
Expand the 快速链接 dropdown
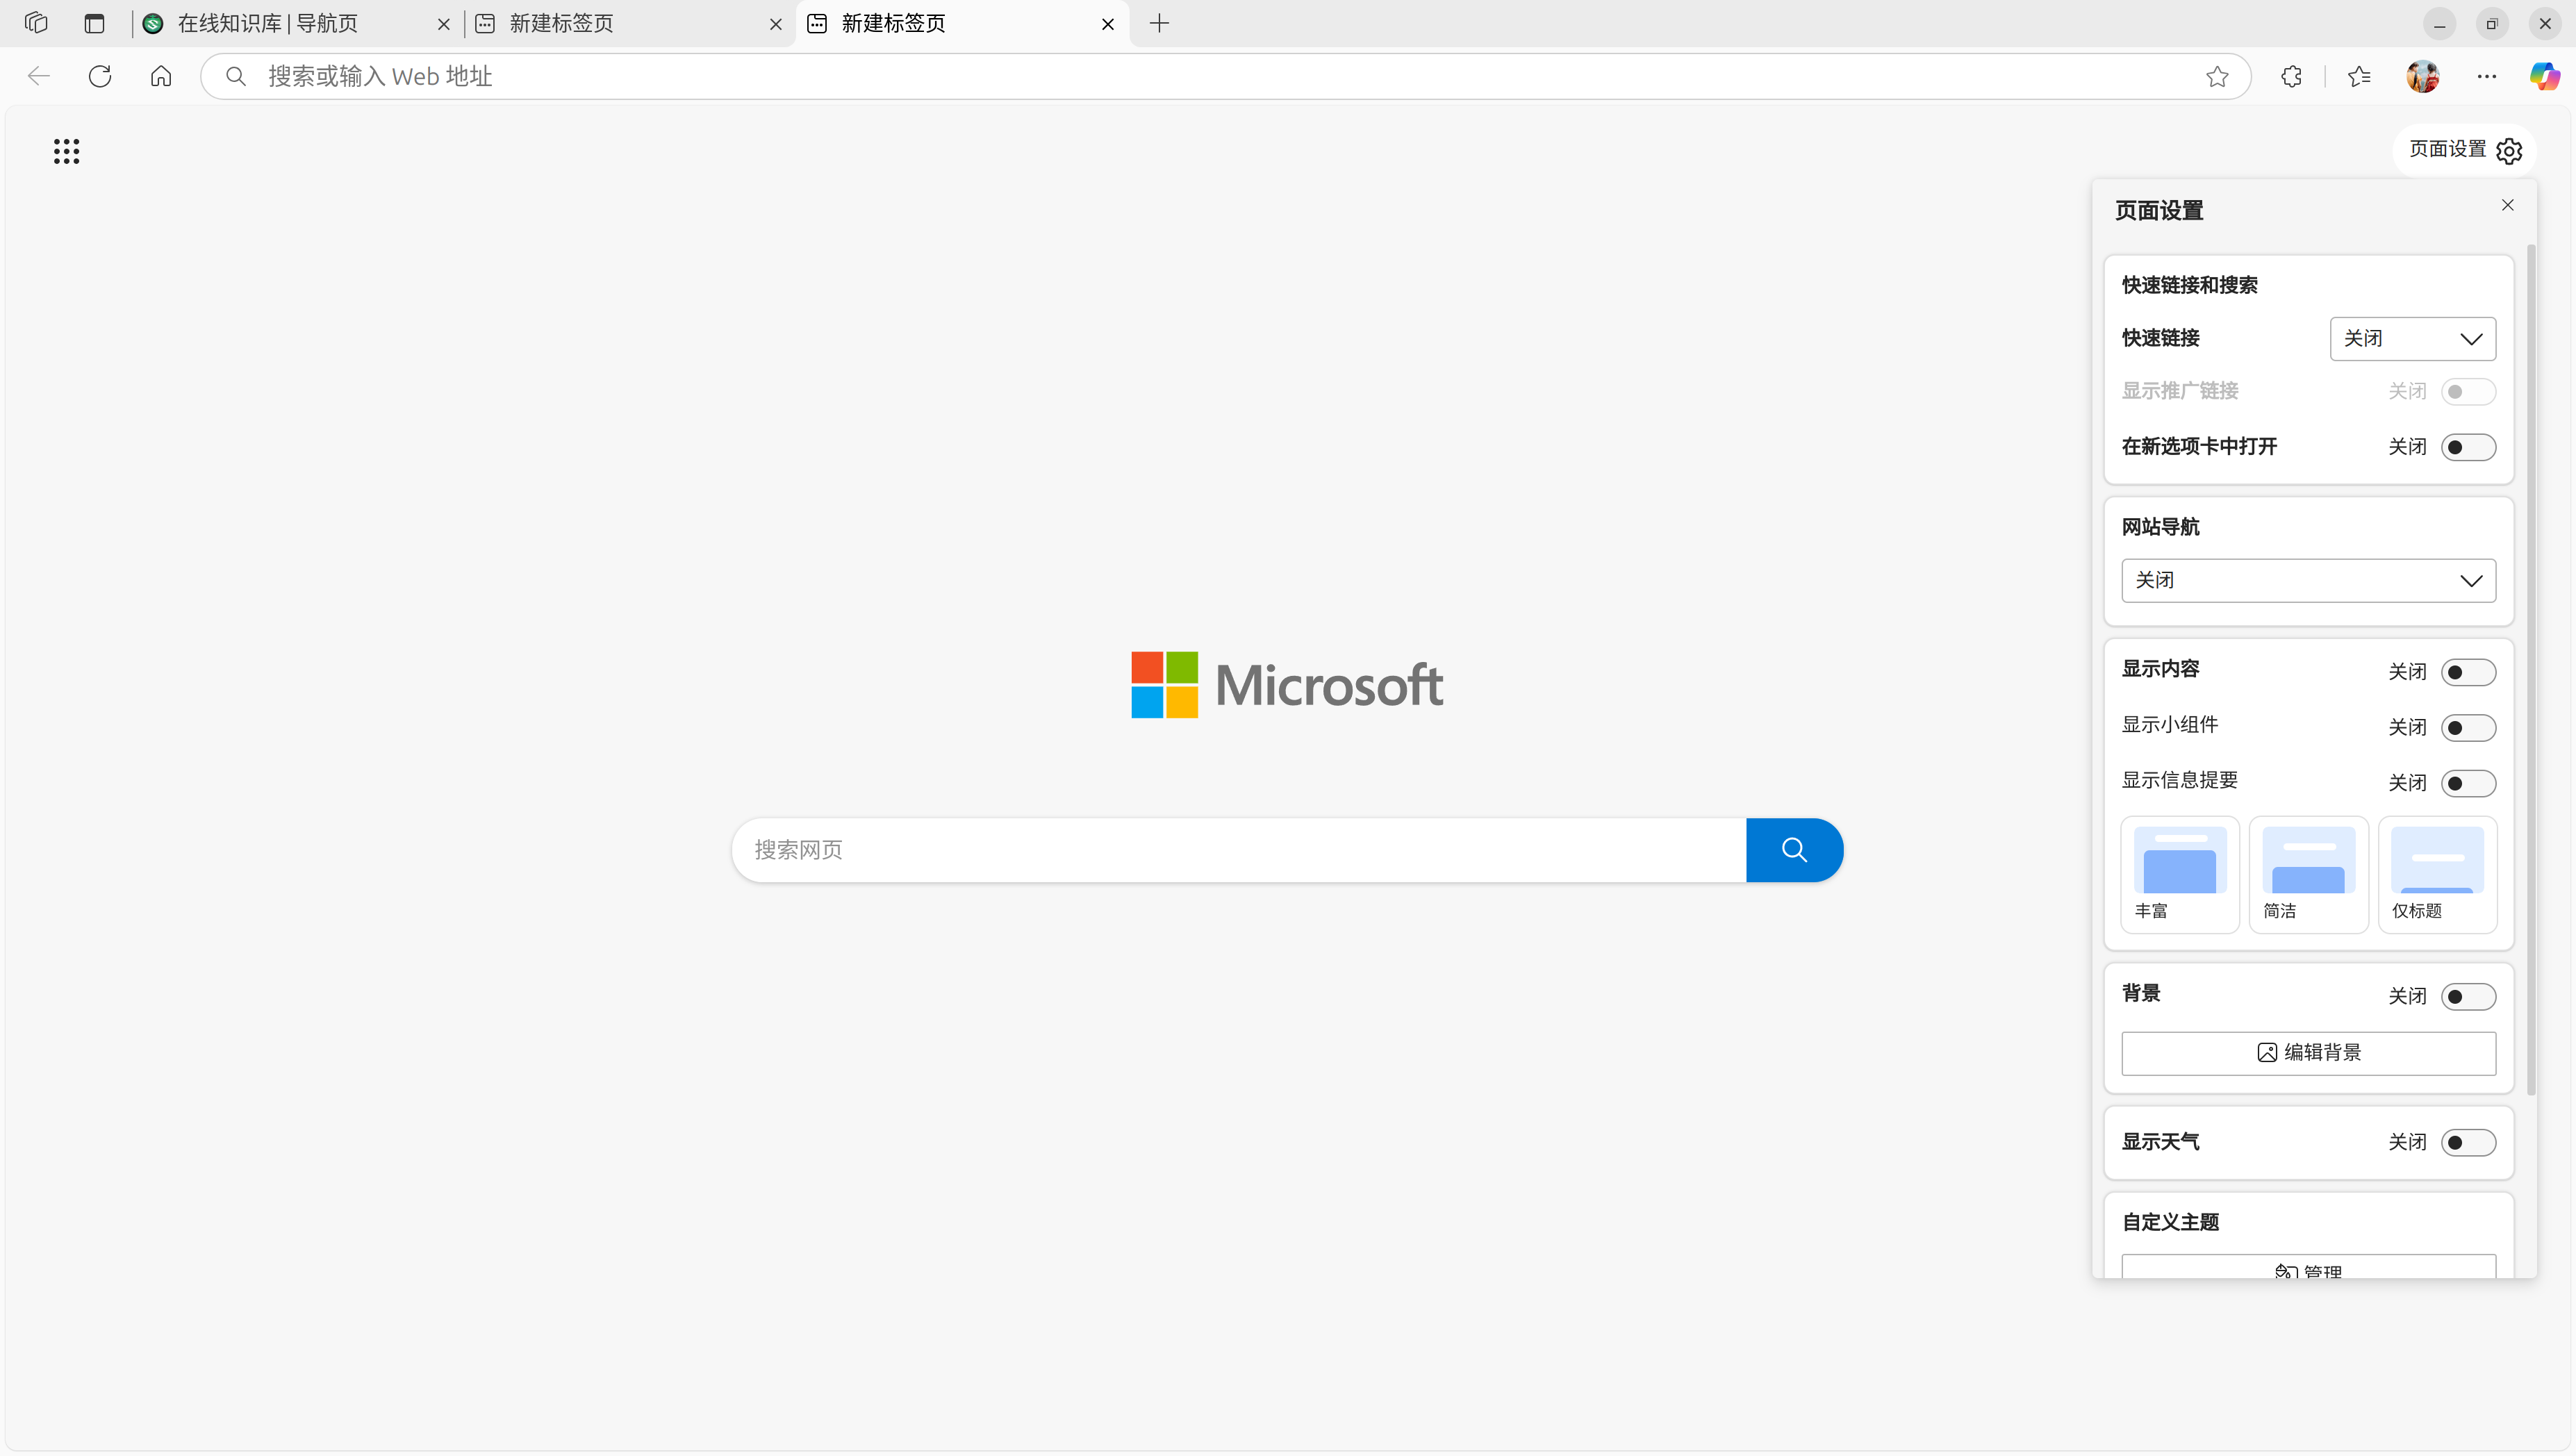(2412, 339)
